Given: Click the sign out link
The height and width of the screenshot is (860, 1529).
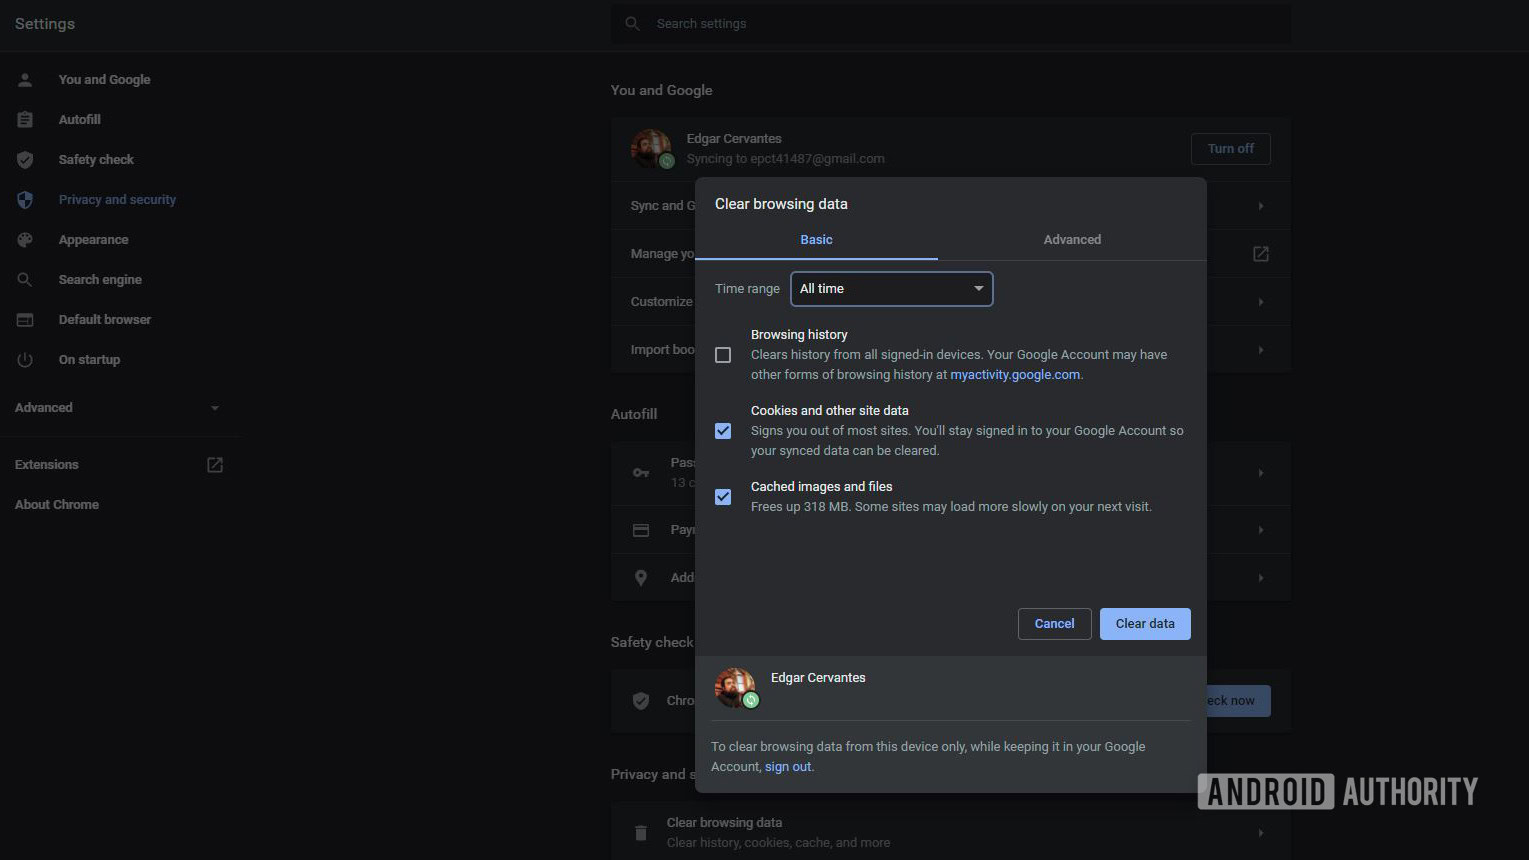Looking at the screenshot, I should tap(788, 767).
